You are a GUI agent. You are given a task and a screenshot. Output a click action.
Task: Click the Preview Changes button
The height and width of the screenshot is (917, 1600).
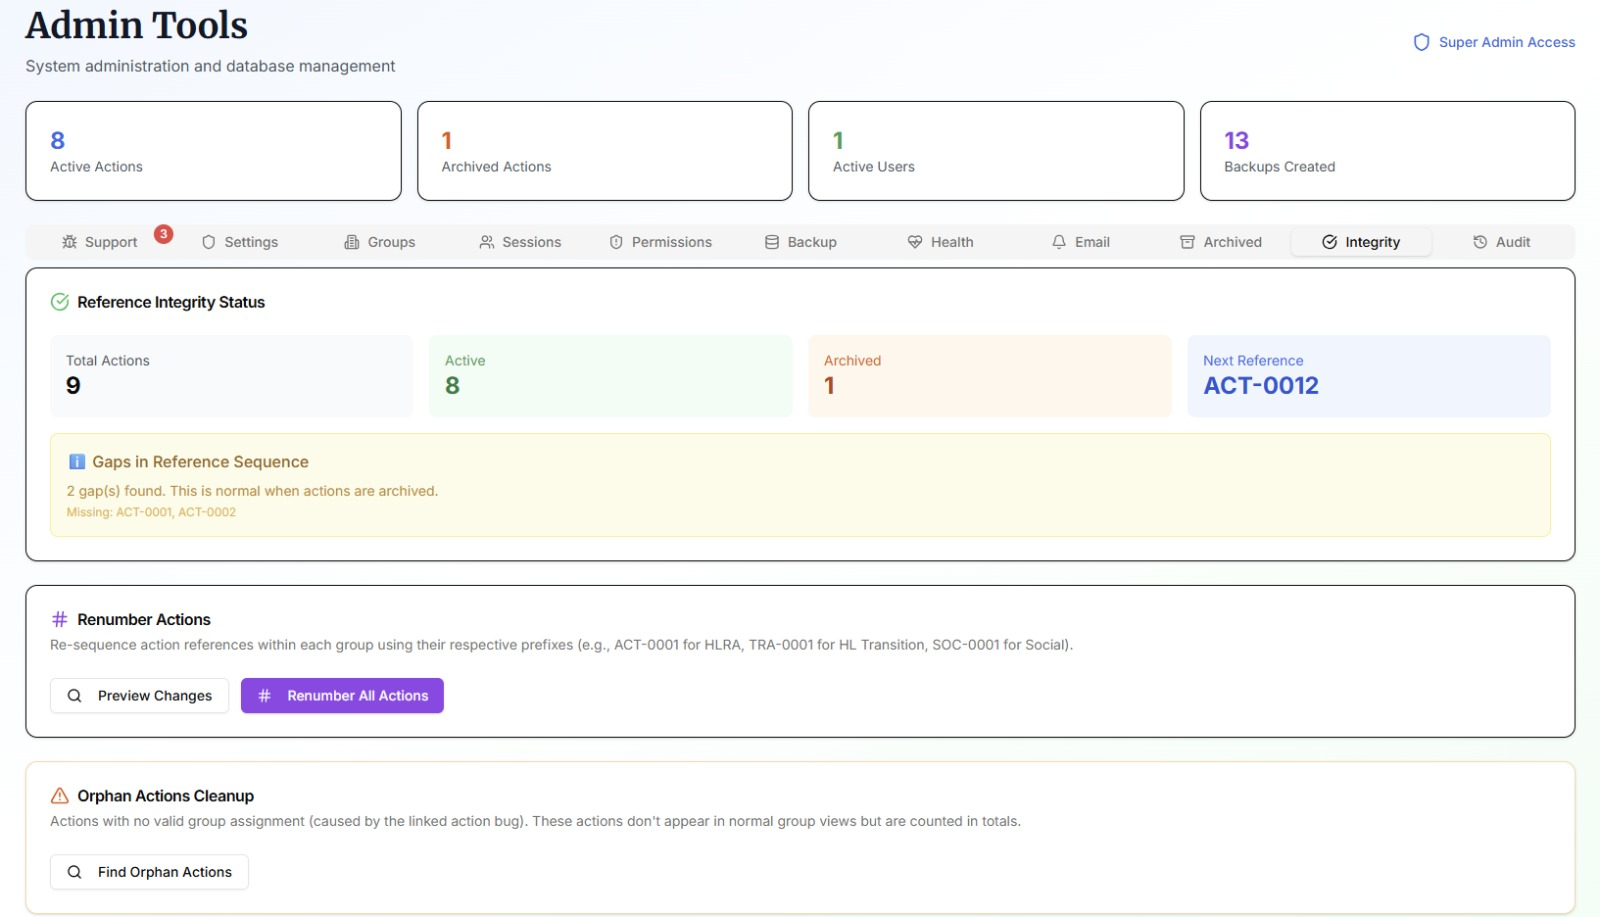point(139,696)
